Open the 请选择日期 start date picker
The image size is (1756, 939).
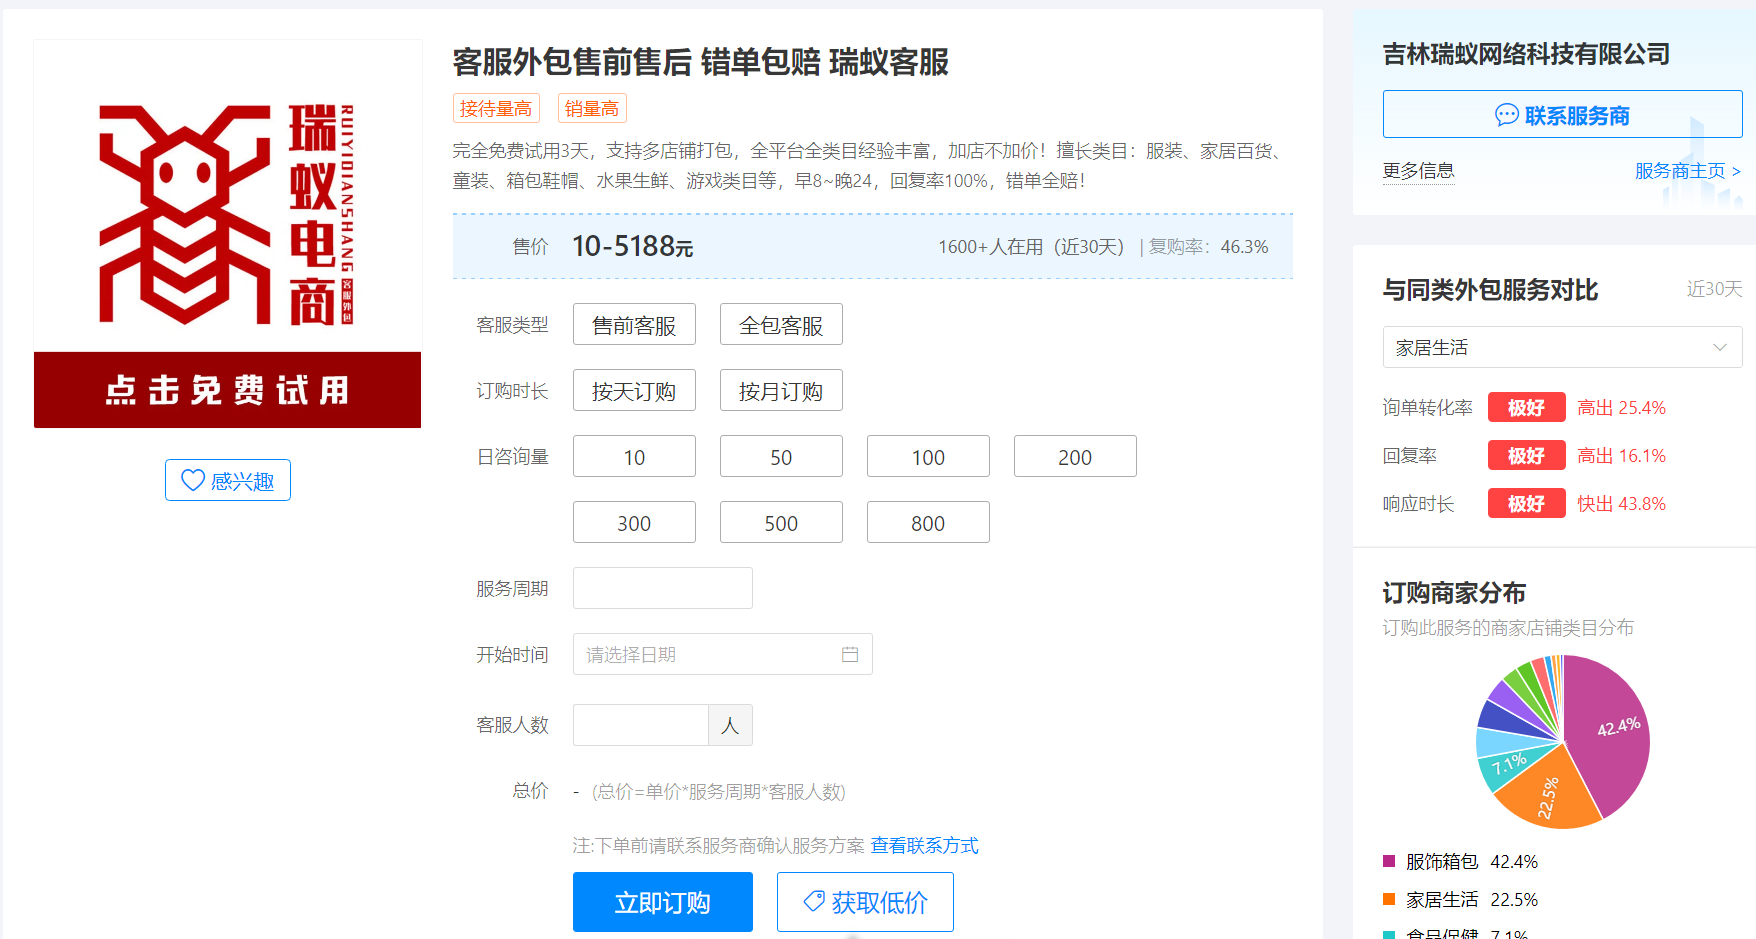(723, 654)
